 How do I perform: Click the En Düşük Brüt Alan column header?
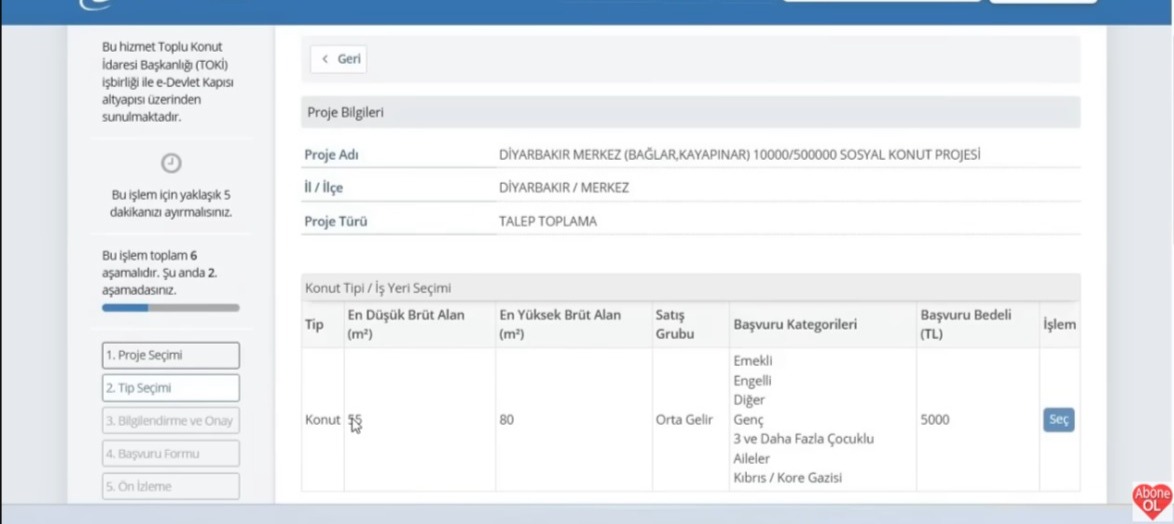[x=406, y=324]
